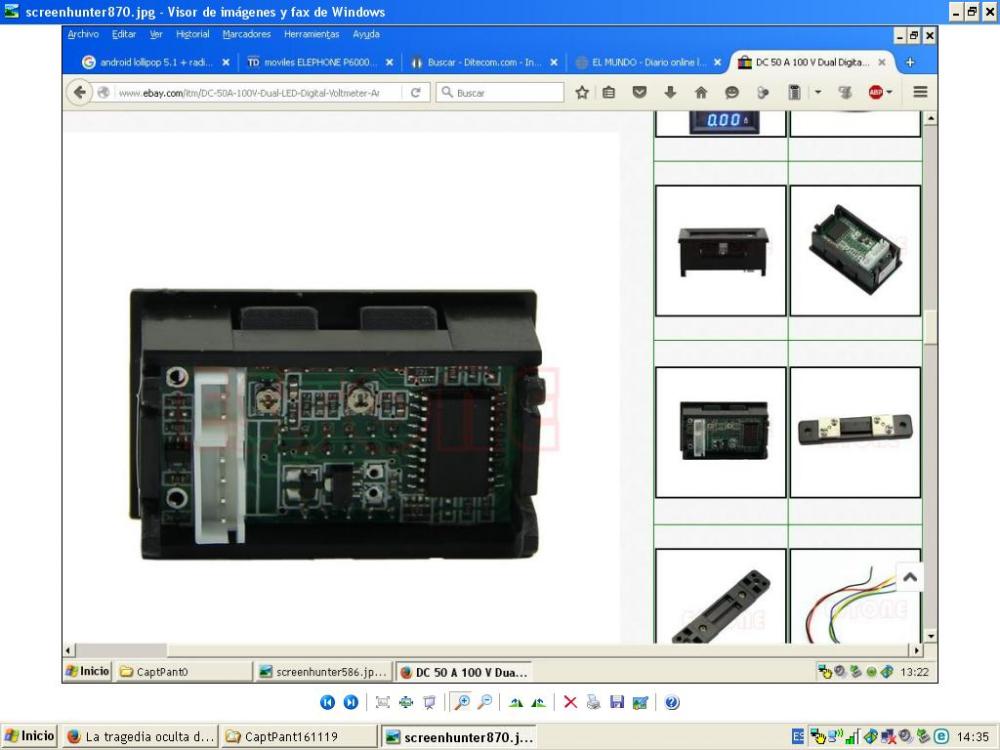This screenshot has height=750, width=1000.
Task: Switch to the Buscar - Ditecom.com tab
Action: click(x=485, y=62)
